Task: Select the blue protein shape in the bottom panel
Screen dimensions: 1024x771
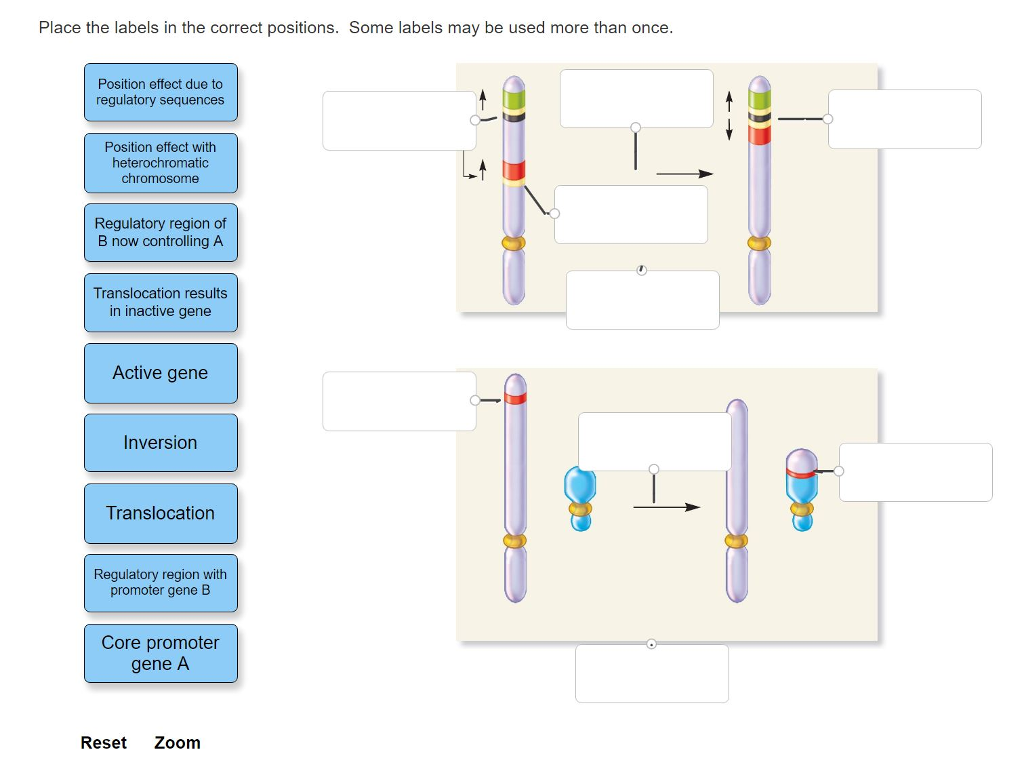Action: (581, 489)
